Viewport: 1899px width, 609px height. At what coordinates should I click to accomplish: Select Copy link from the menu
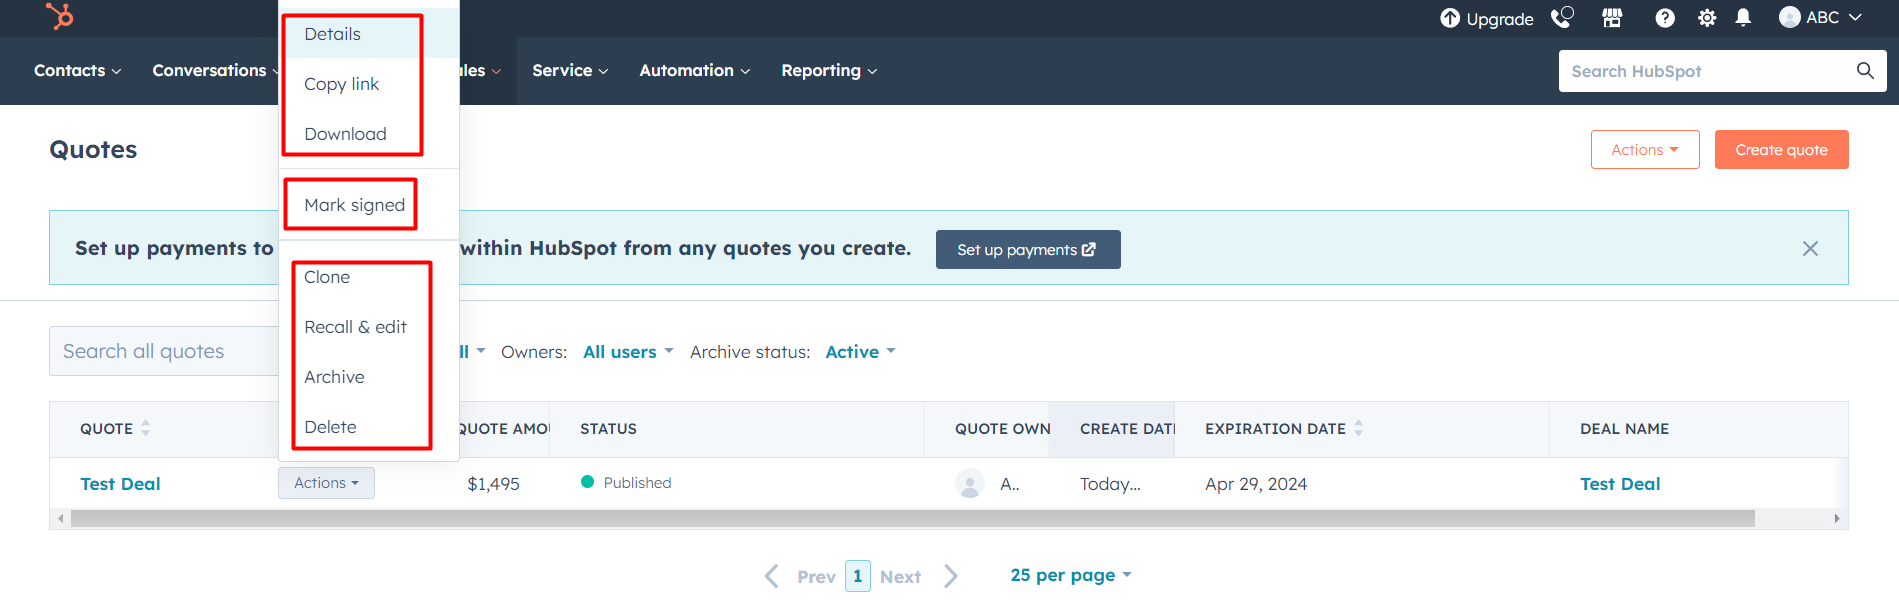click(x=369, y=84)
